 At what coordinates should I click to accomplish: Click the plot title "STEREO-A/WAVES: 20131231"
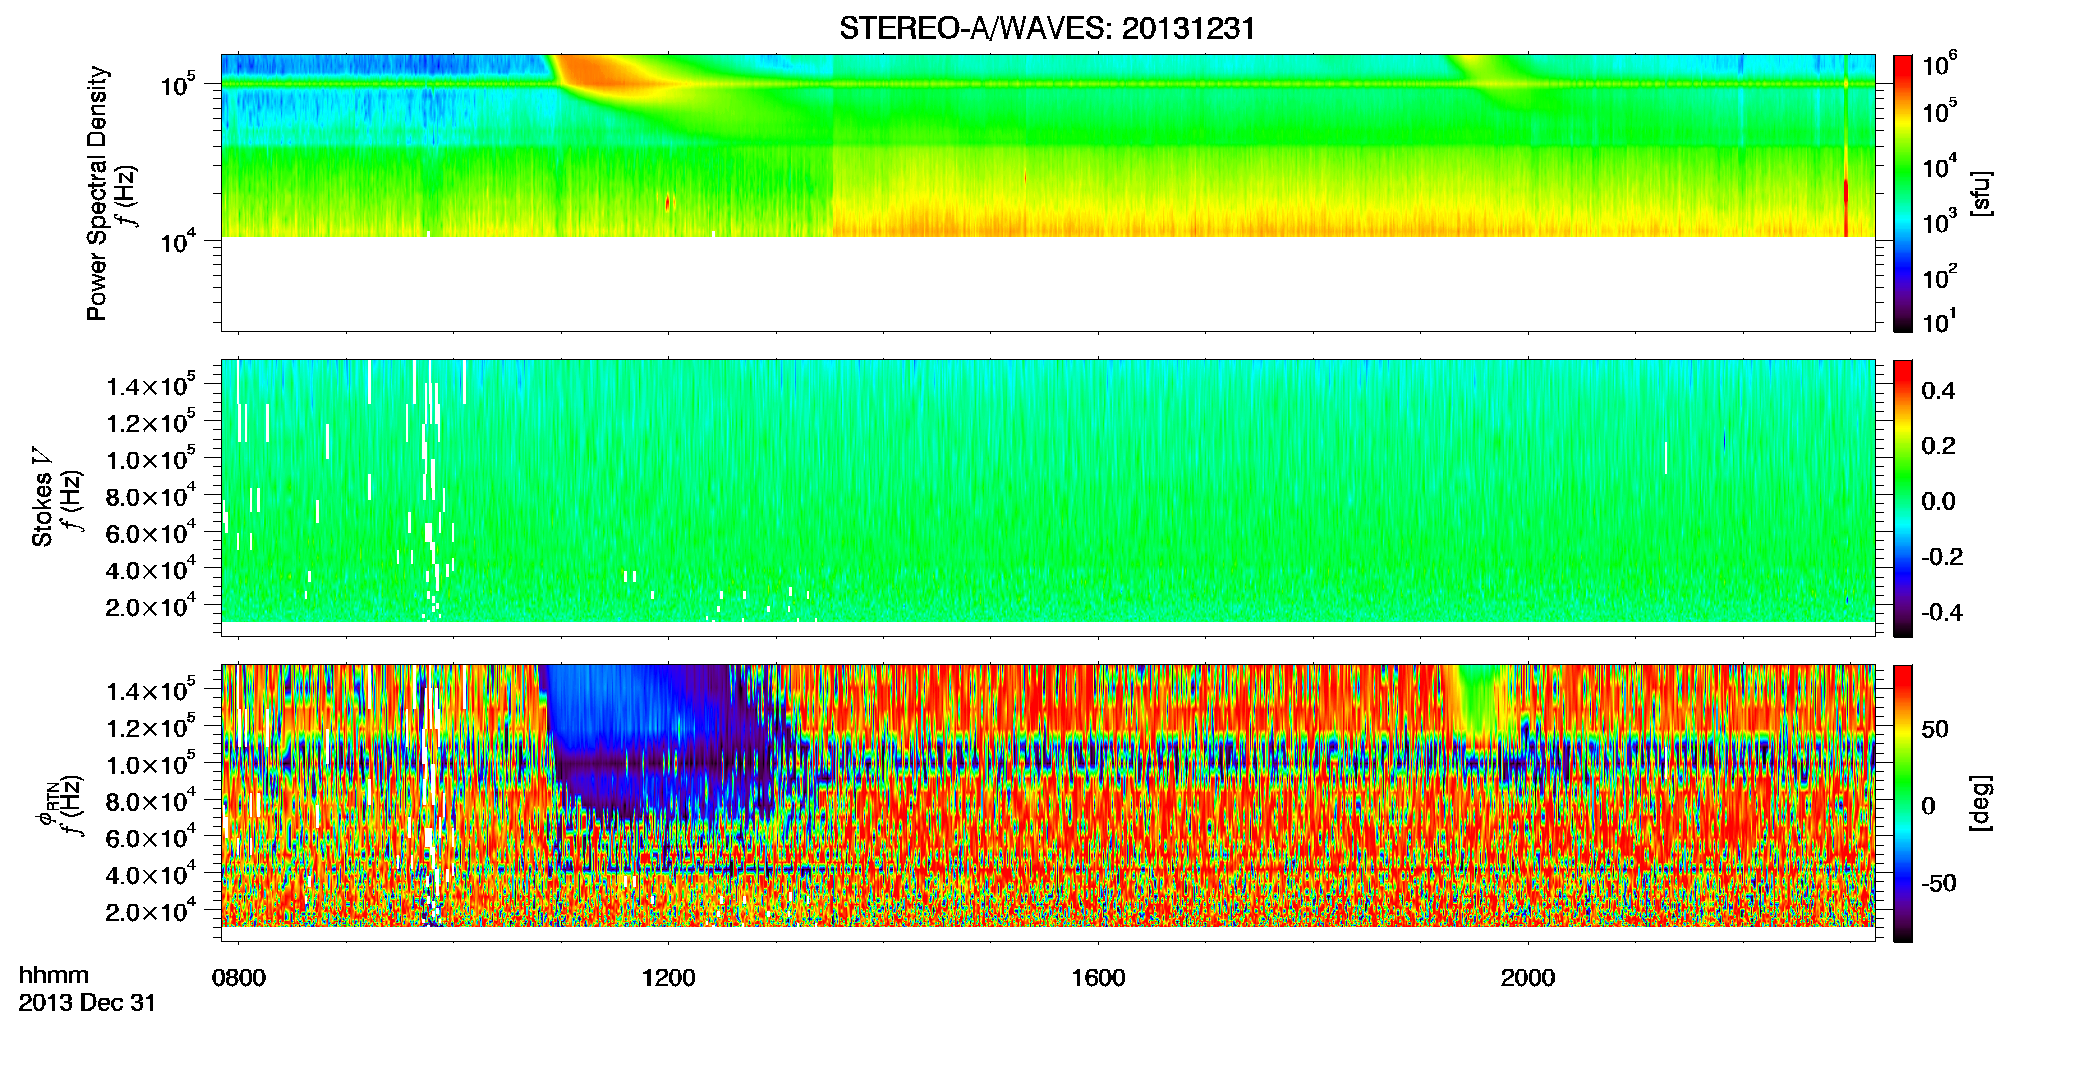tap(1047, 29)
